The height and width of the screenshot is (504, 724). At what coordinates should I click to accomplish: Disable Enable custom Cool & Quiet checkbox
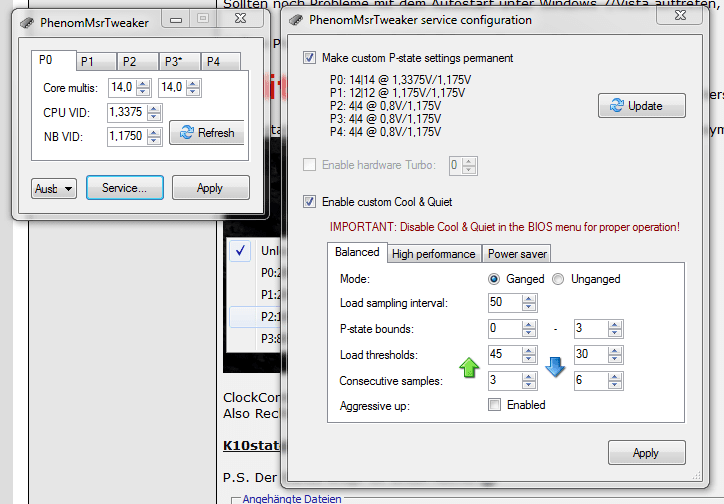[309, 202]
